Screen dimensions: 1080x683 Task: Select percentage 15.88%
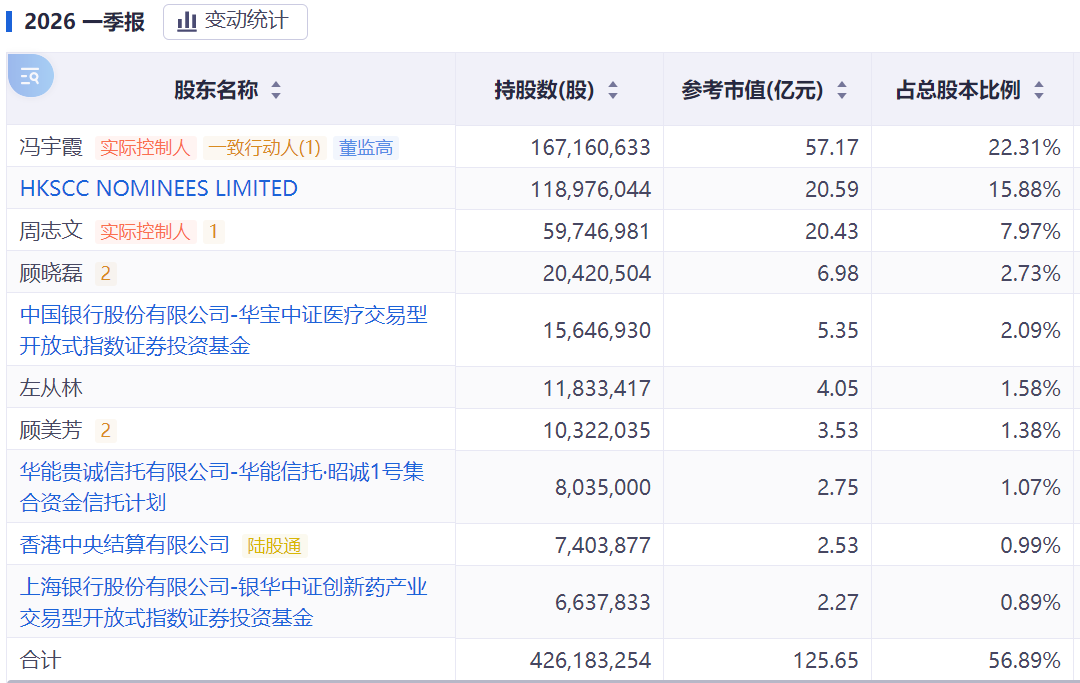tap(1024, 189)
